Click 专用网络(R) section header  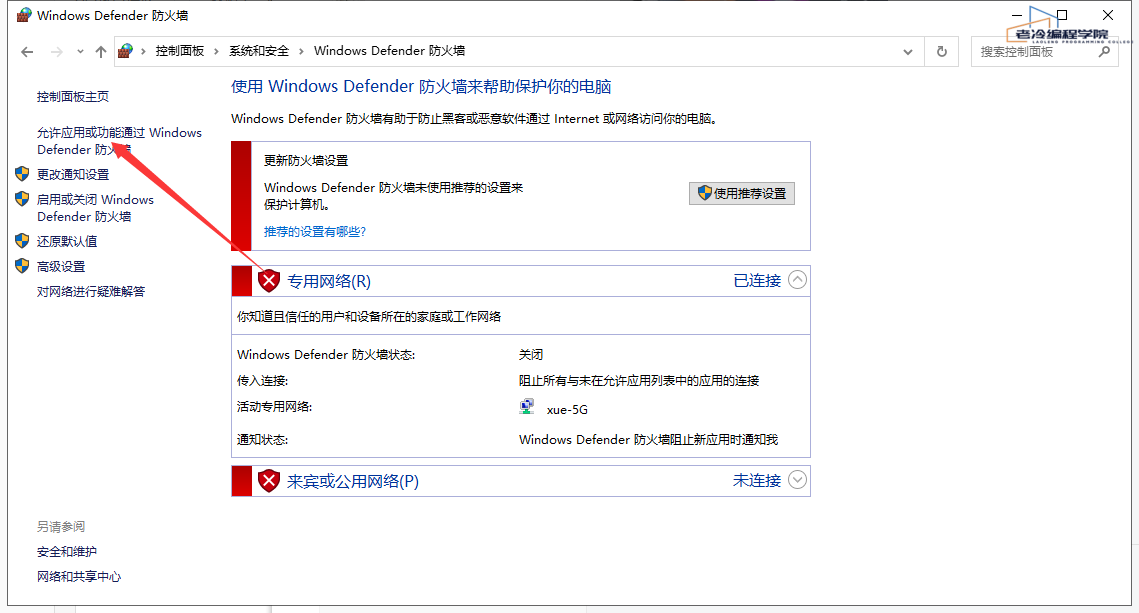328,281
